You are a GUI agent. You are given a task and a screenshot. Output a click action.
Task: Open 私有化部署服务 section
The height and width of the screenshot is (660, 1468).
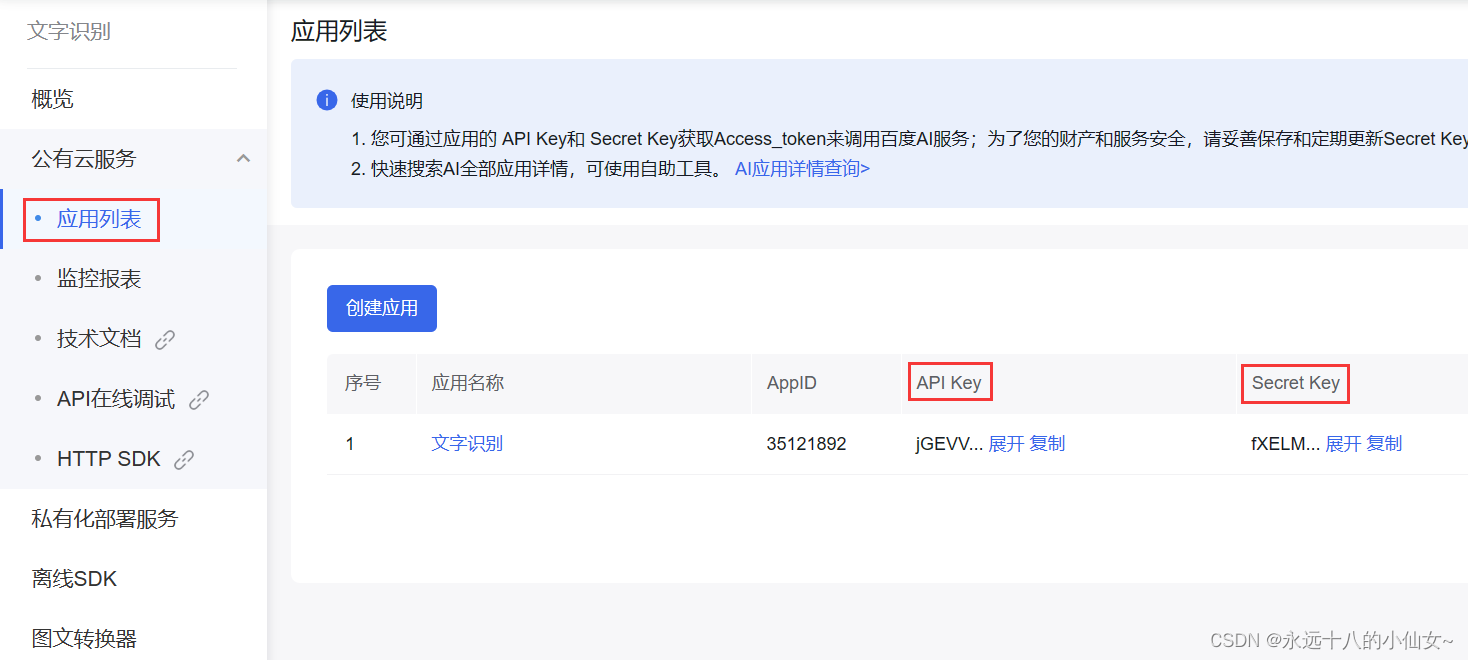coord(105,519)
